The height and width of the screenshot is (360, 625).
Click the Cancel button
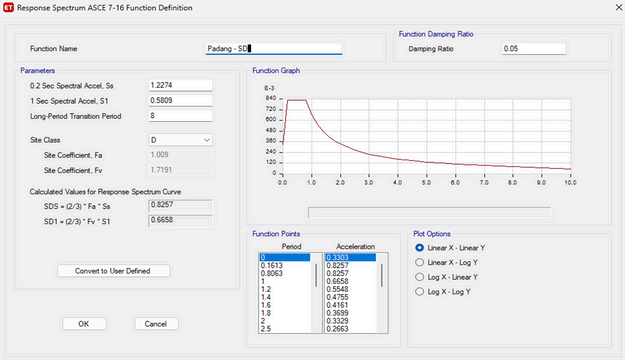click(156, 324)
